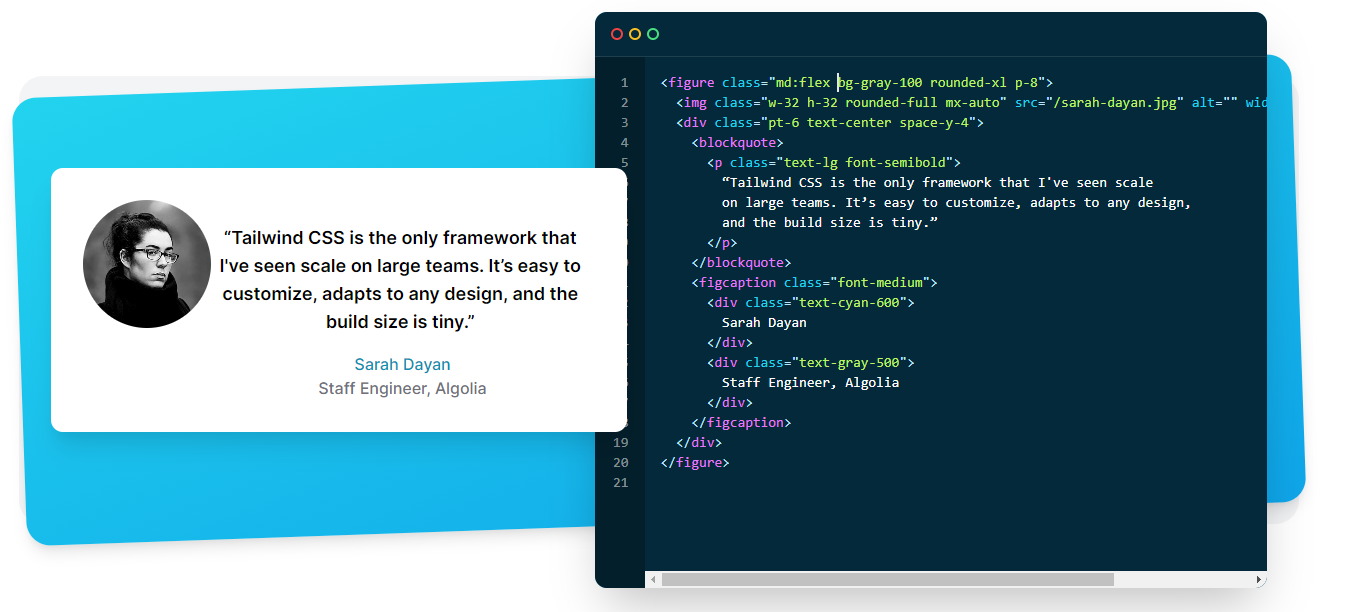The height and width of the screenshot is (612, 1353).
Task: Click the name "Sarah Dayan" in testimonial card
Action: (402, 365)
